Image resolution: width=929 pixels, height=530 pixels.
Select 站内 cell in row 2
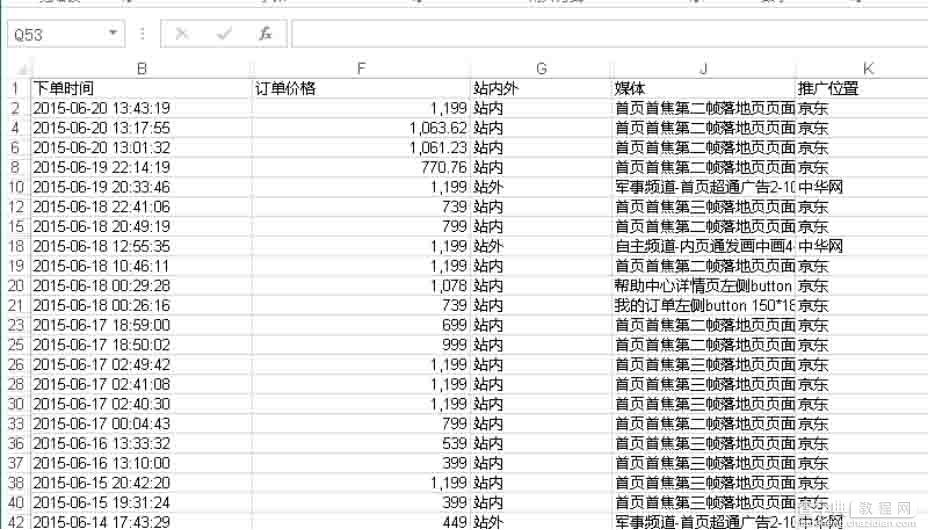click(541, 108)
